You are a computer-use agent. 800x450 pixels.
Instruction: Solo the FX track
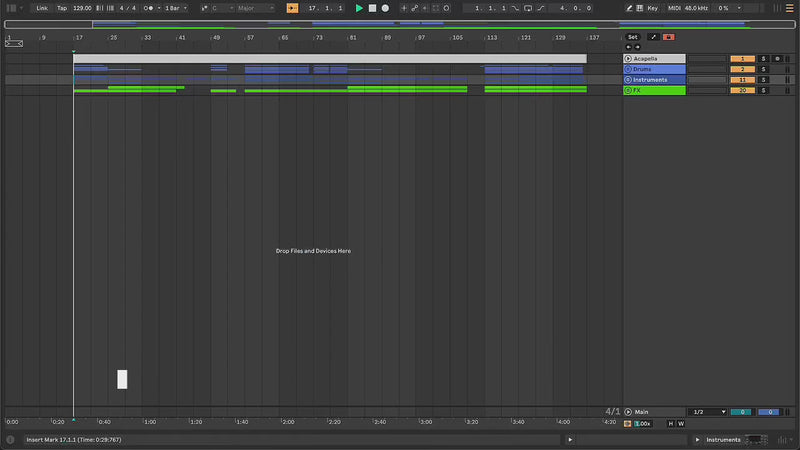(762, 90)
